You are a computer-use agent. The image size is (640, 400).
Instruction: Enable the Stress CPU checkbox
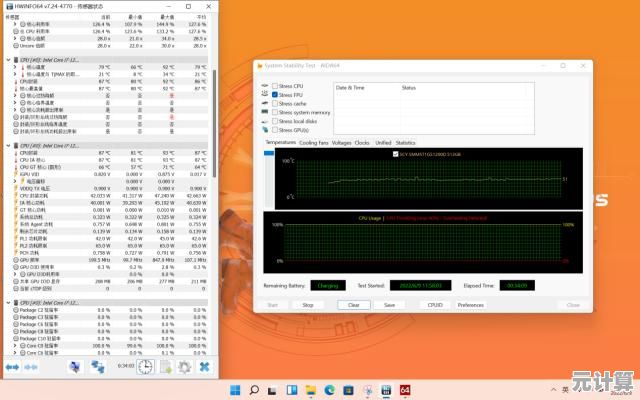pos(276,86)
